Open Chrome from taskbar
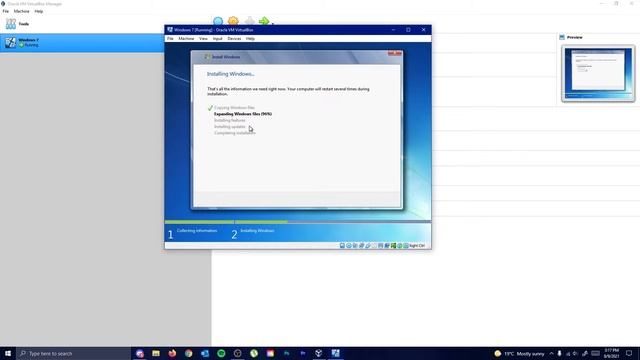This screenshot has height=360, width=640. click(x=189, y=353)
